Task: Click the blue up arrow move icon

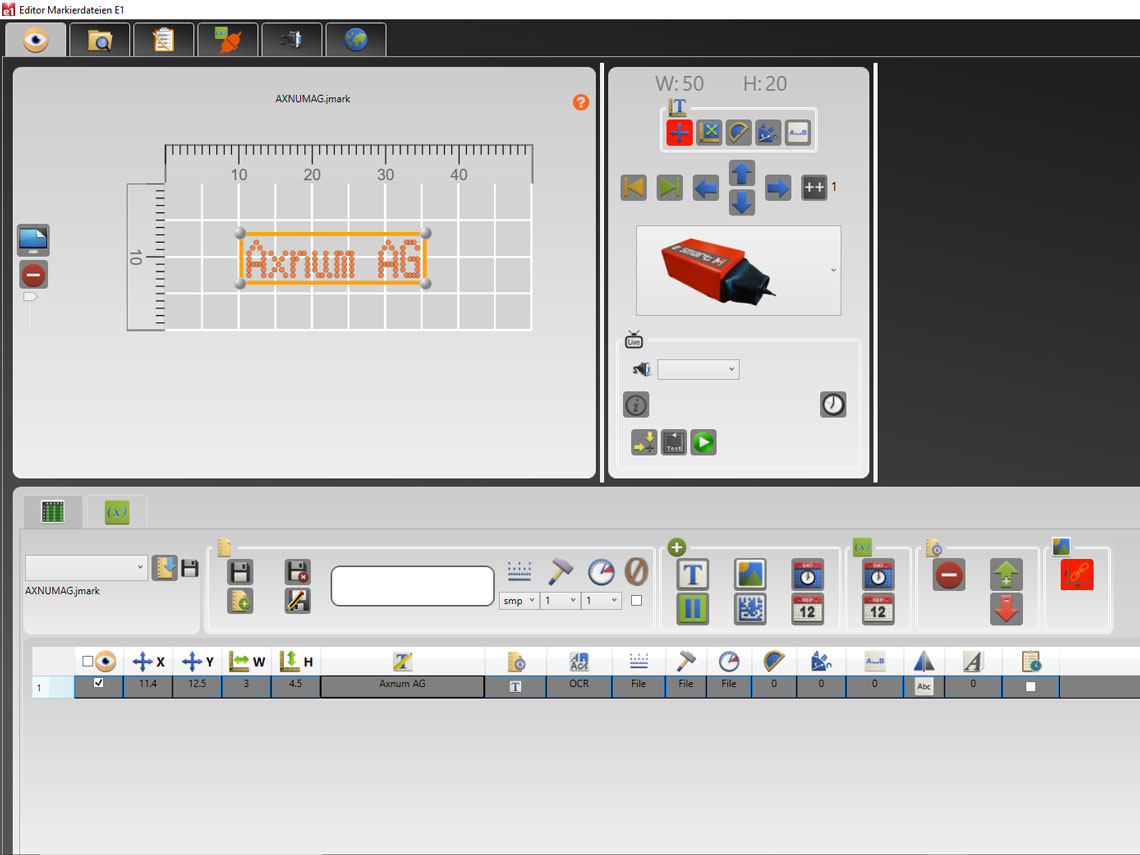Action: pos(741,172)
